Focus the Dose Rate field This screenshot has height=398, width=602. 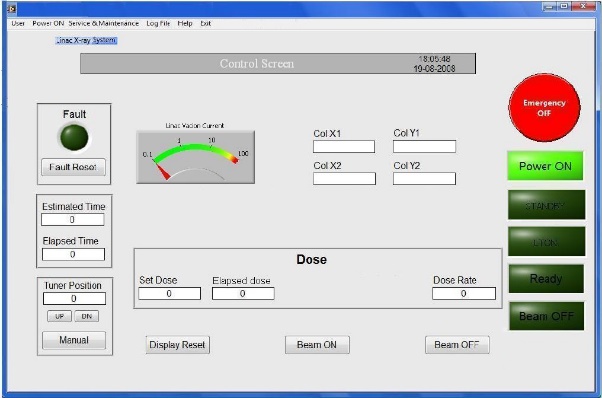tap(464, 294)
